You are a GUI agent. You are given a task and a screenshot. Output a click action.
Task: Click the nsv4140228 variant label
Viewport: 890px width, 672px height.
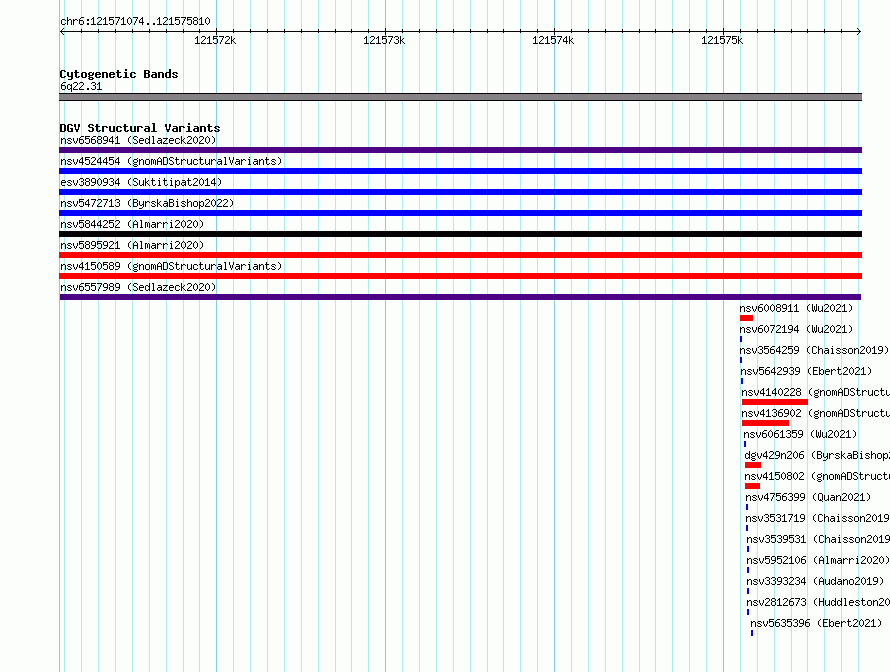(815, 392)
